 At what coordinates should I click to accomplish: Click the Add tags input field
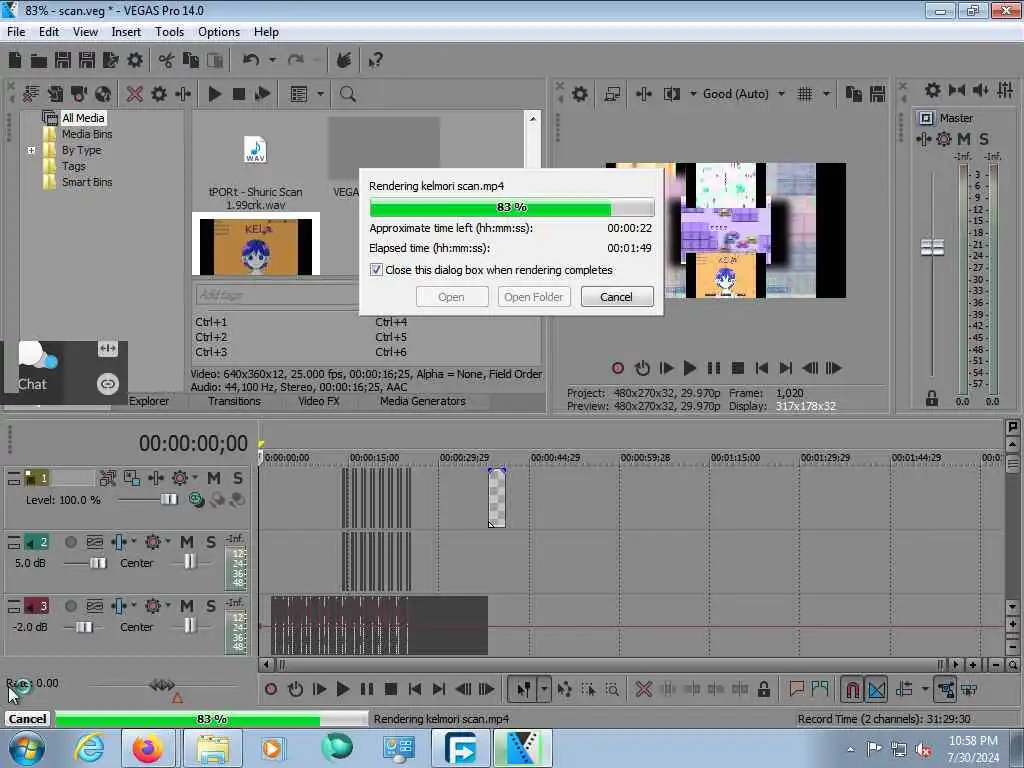pos(277,295)
